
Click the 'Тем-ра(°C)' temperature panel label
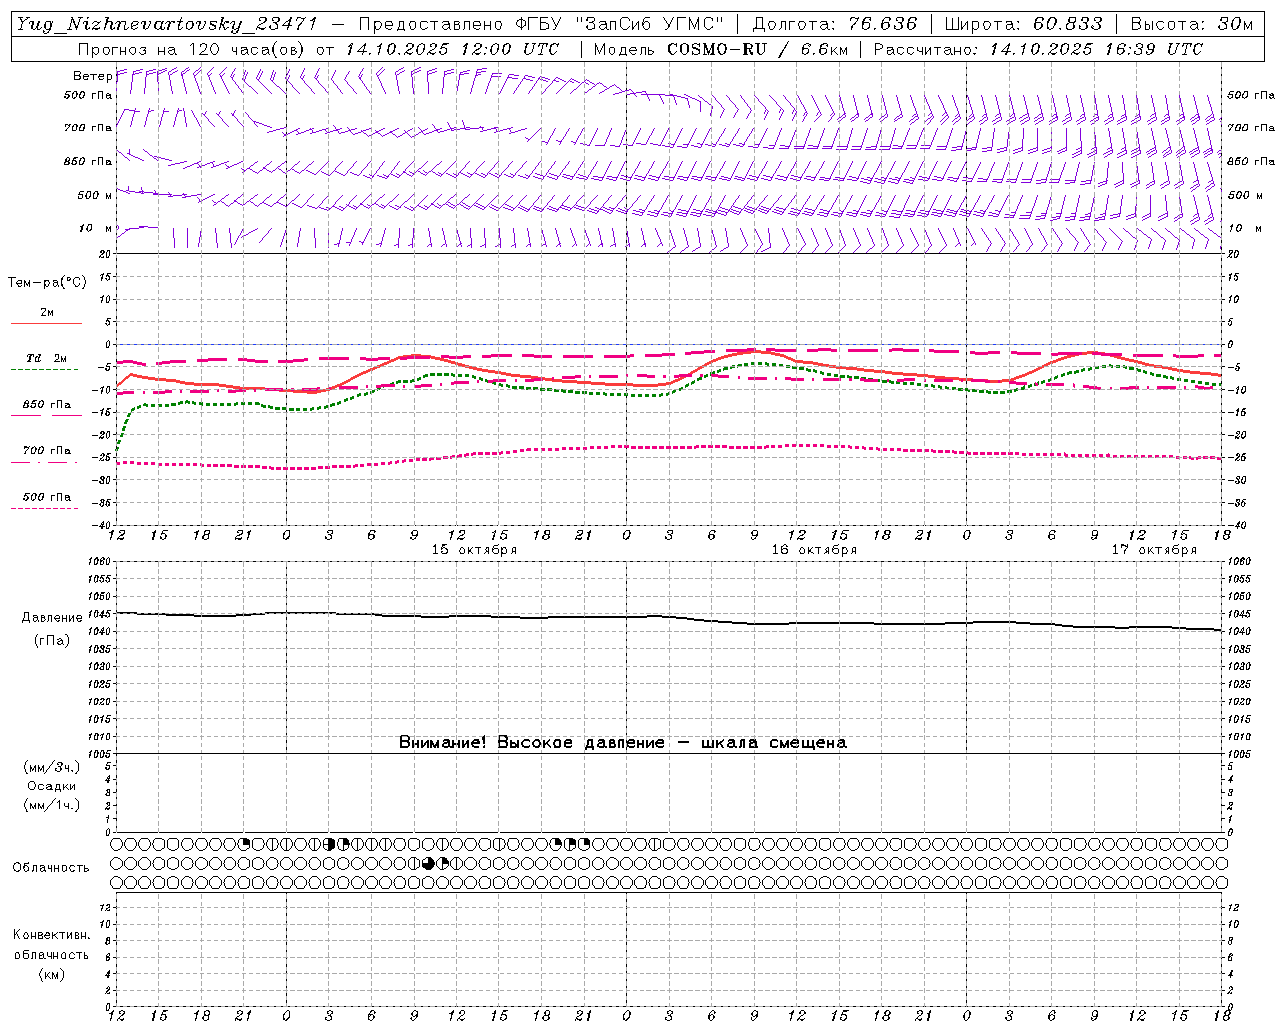tap(47, 283)
